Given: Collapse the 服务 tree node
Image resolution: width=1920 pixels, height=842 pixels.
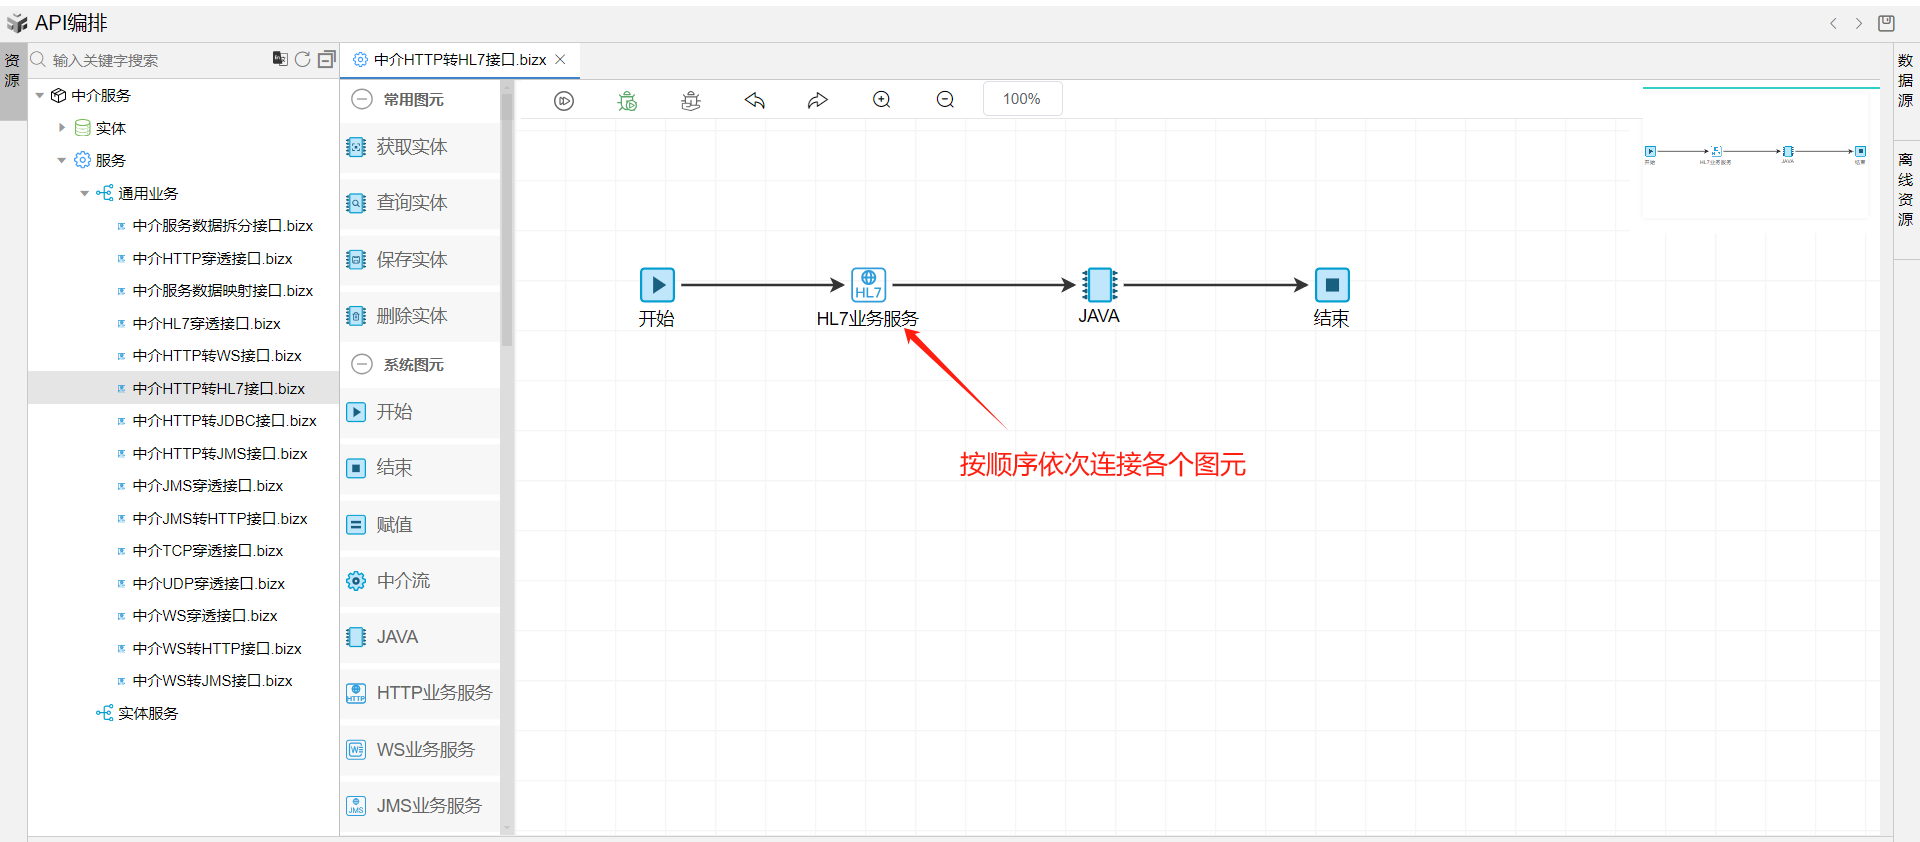Looking at the screenshot, I should 62,160.
